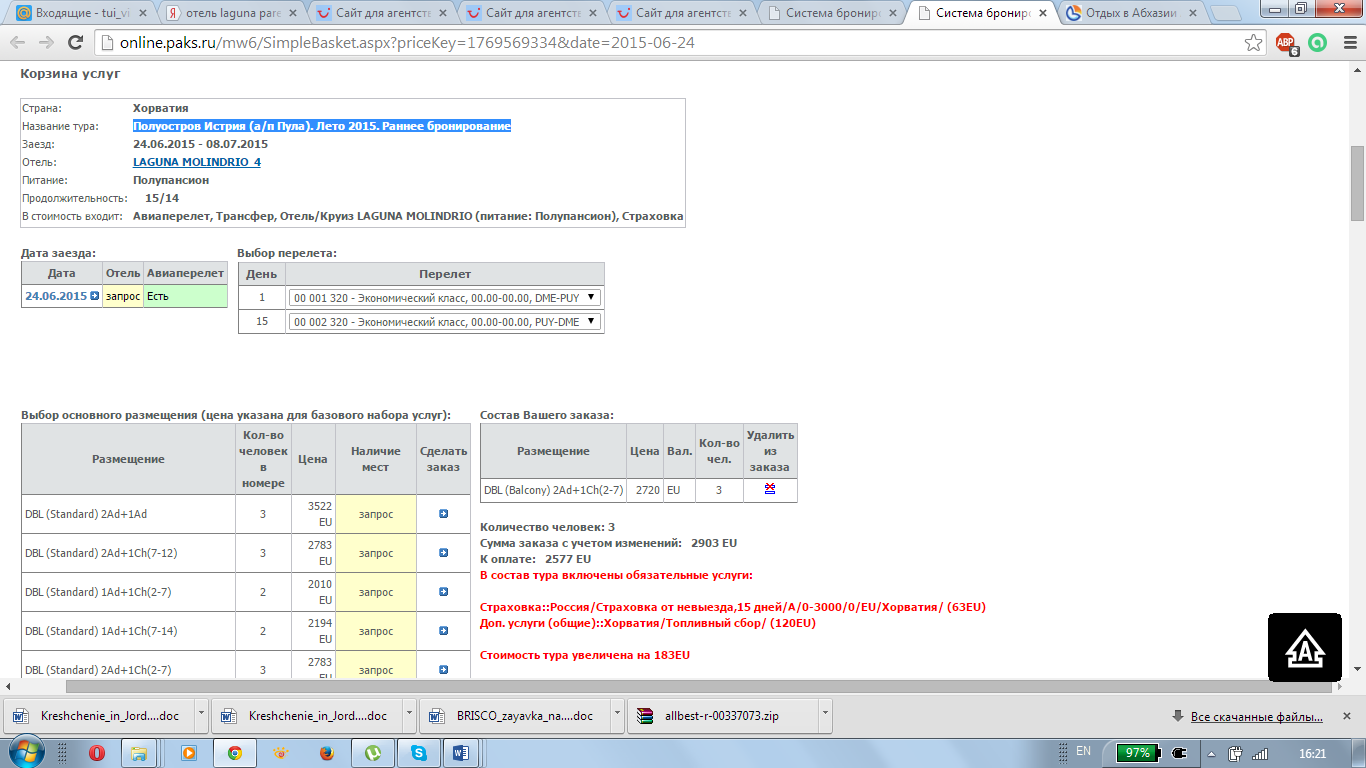
Task: Click the DBL (Balcony) 2Ad+1Ch(2-7) order cell
Action: tap(553, 490)
